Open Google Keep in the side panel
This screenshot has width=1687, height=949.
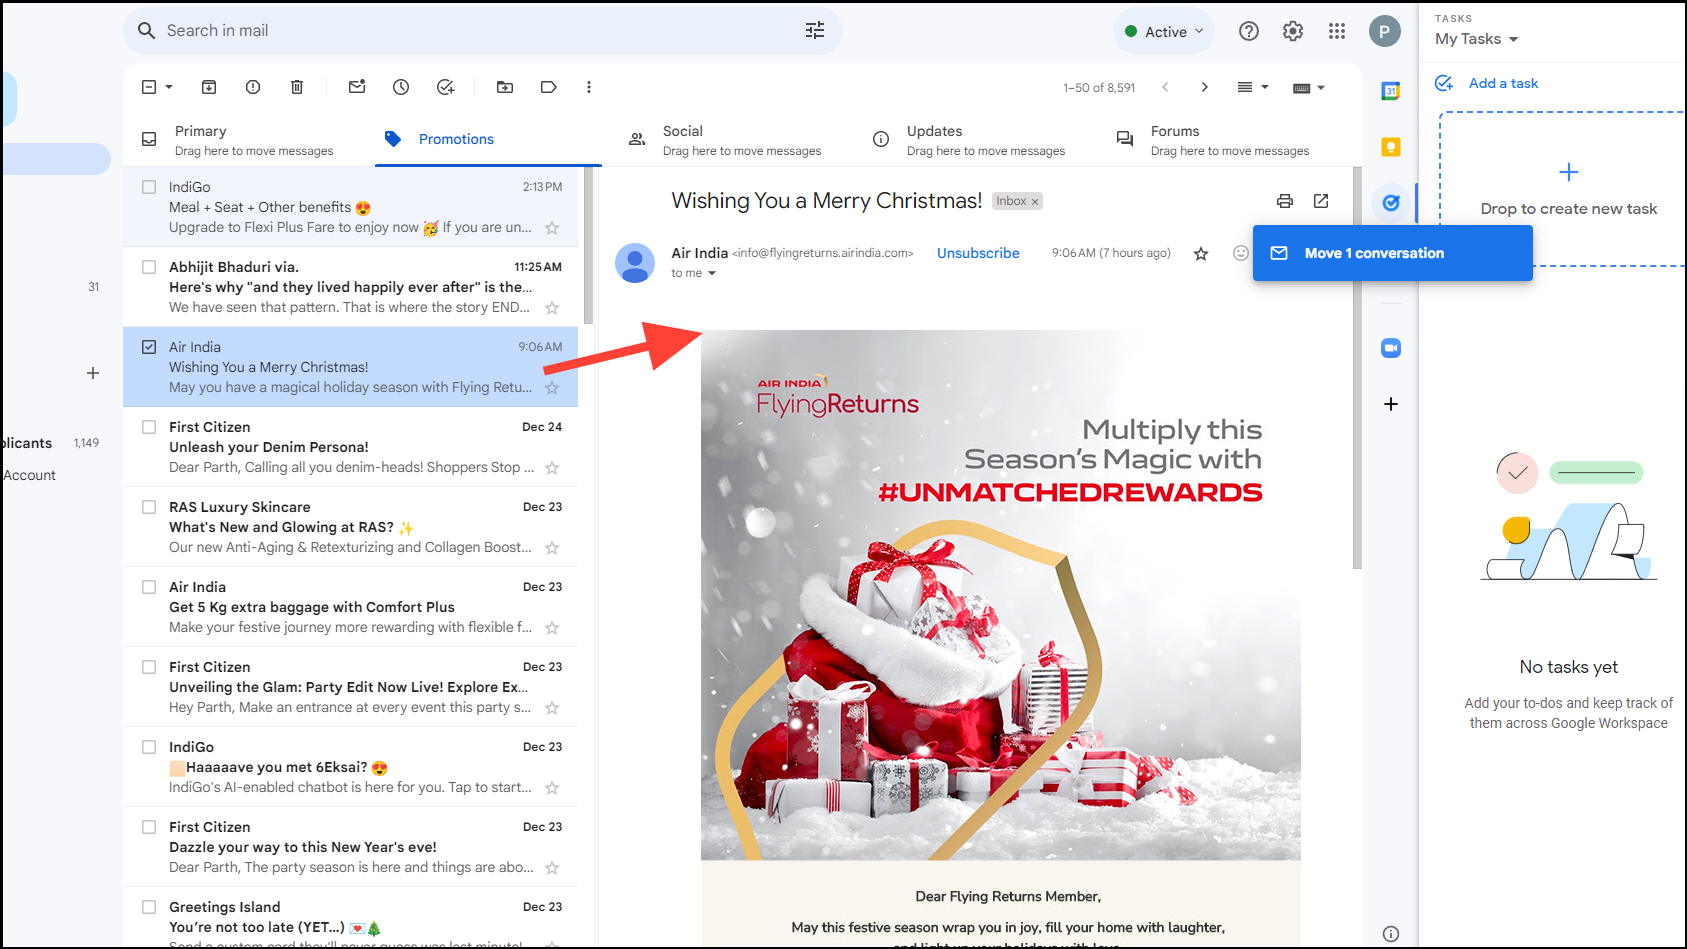coord(1391,147)
